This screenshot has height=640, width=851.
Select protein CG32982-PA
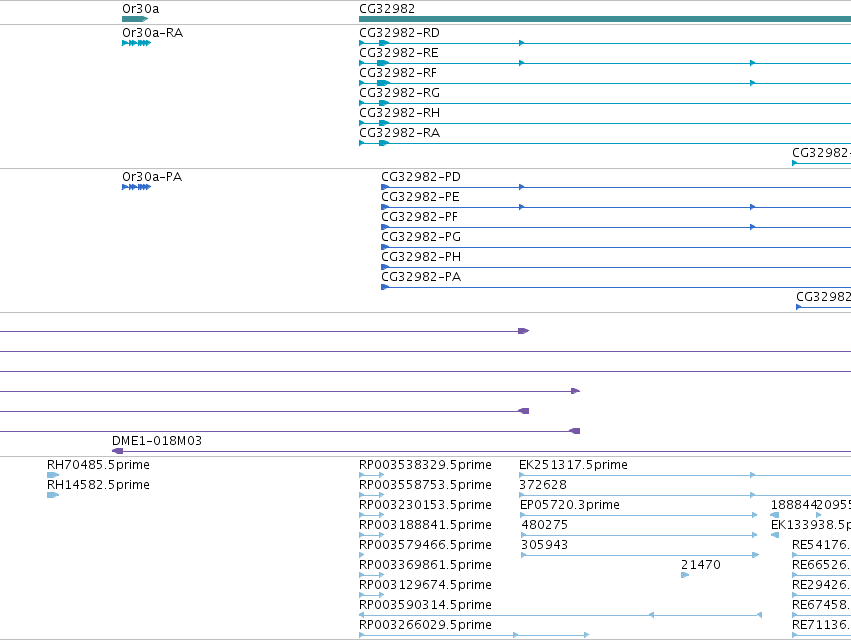[421, 277]
